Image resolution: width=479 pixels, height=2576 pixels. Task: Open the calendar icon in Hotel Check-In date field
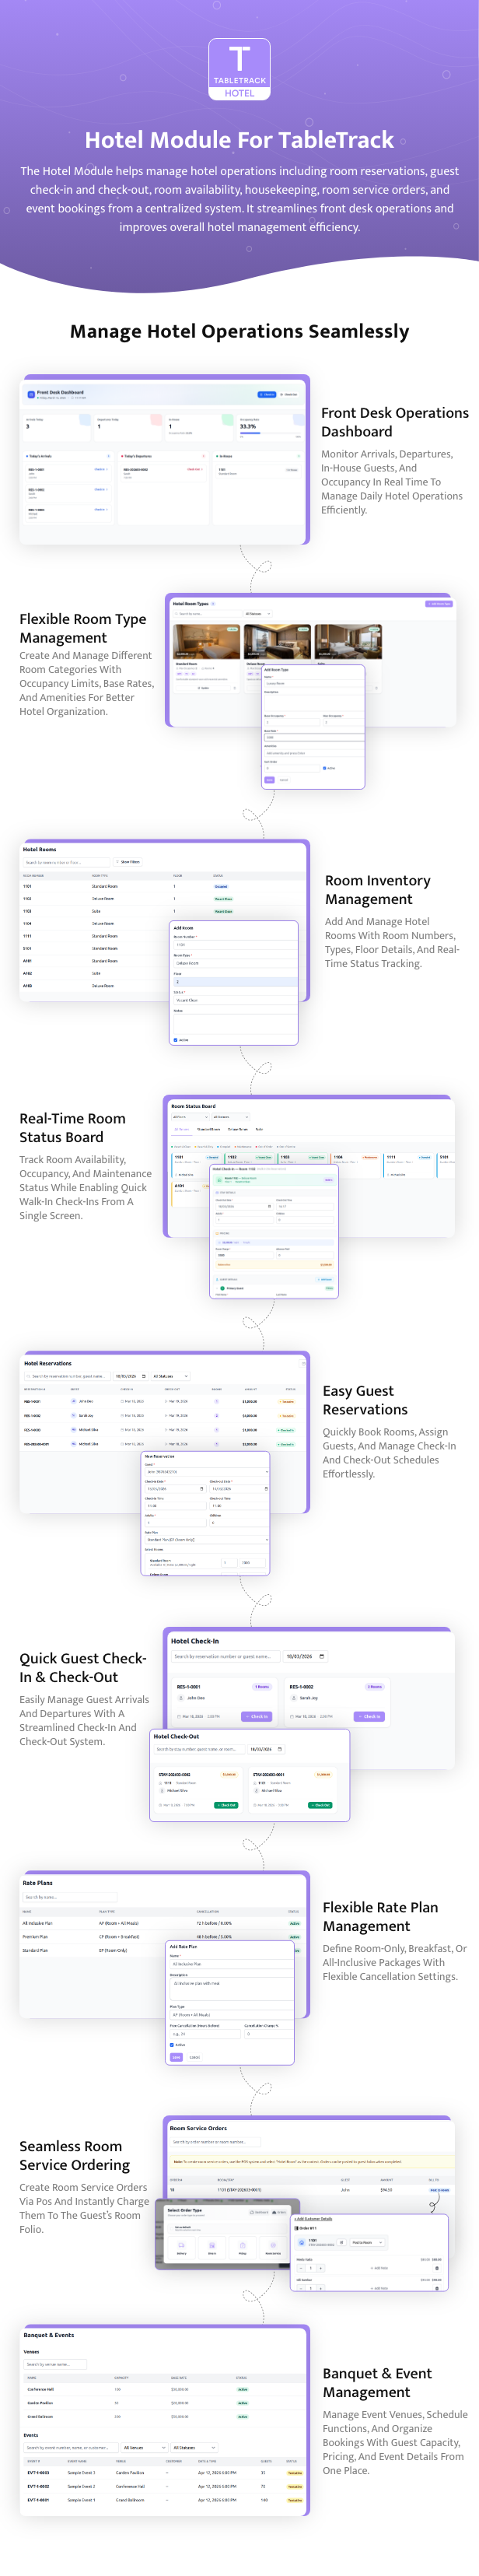[321, 1656]
